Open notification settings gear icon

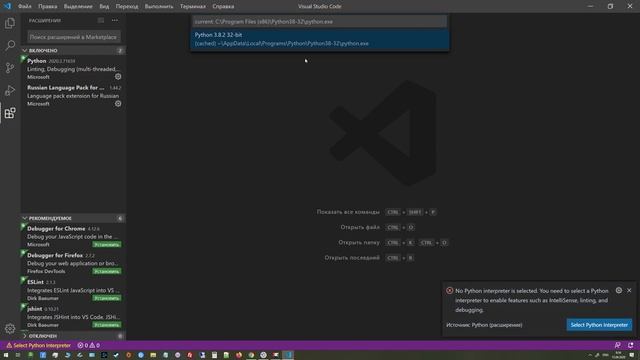(619, 290)
